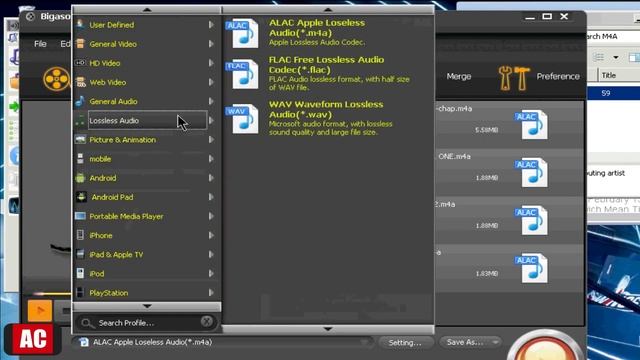
Task: Expand the iPad & Apple TV submenu arrow
Action: coord(211,254)
